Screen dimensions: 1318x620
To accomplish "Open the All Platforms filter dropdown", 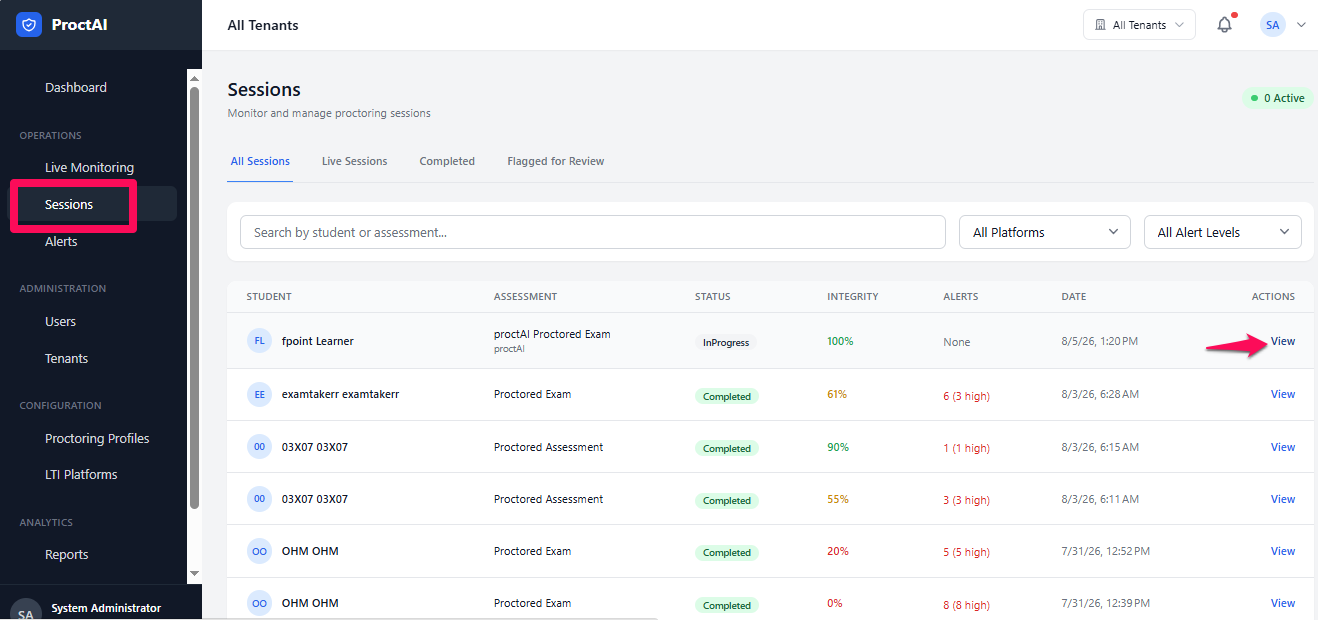I will (1045, 232).
